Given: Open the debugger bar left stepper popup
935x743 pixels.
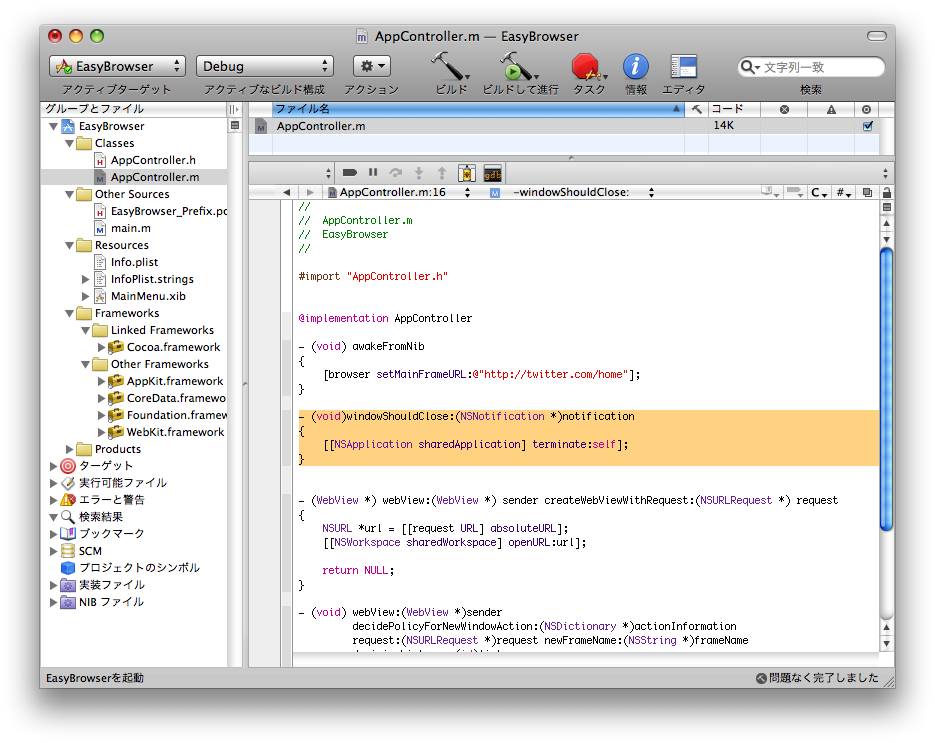Looking at the screenshot, I should point(328,174).
